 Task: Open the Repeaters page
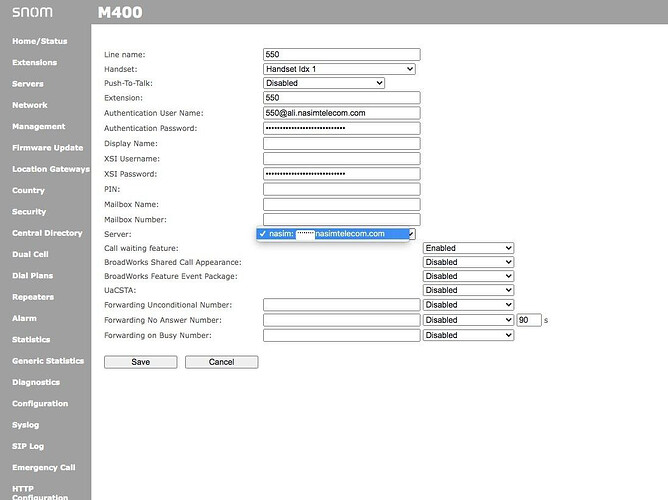(33, 297)
